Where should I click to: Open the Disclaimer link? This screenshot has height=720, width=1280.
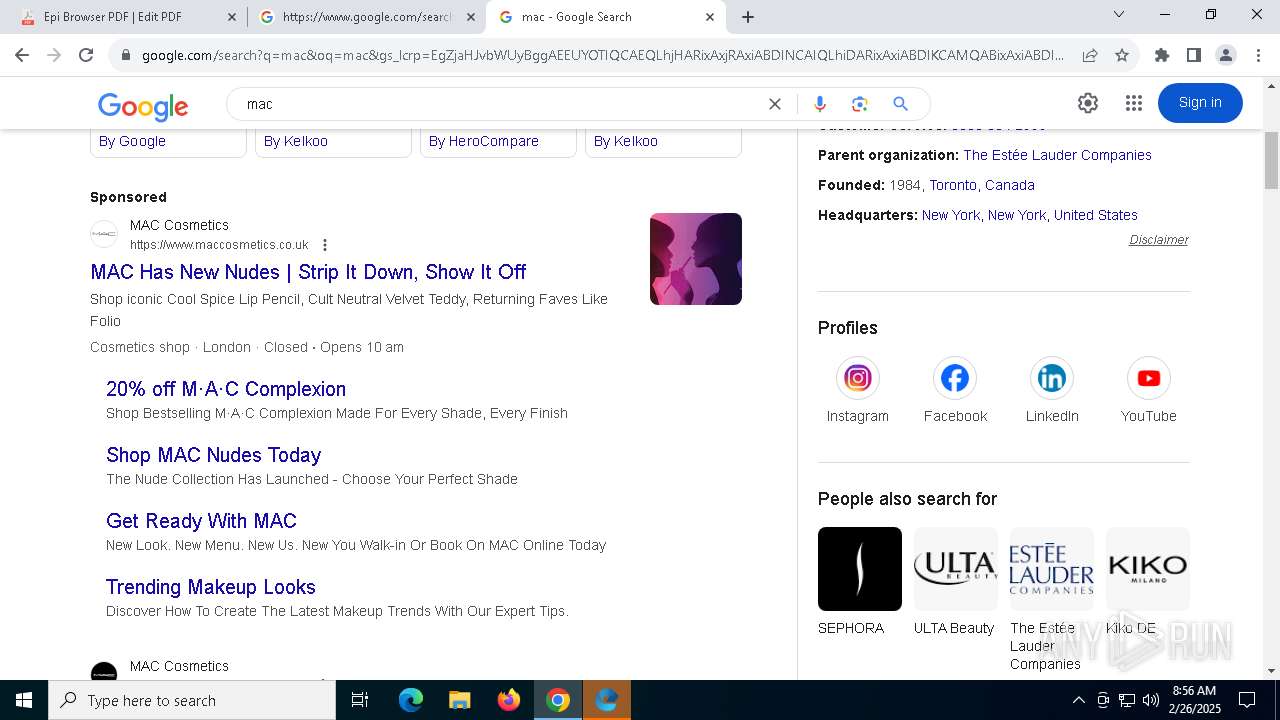click(x=1159, y=240)
